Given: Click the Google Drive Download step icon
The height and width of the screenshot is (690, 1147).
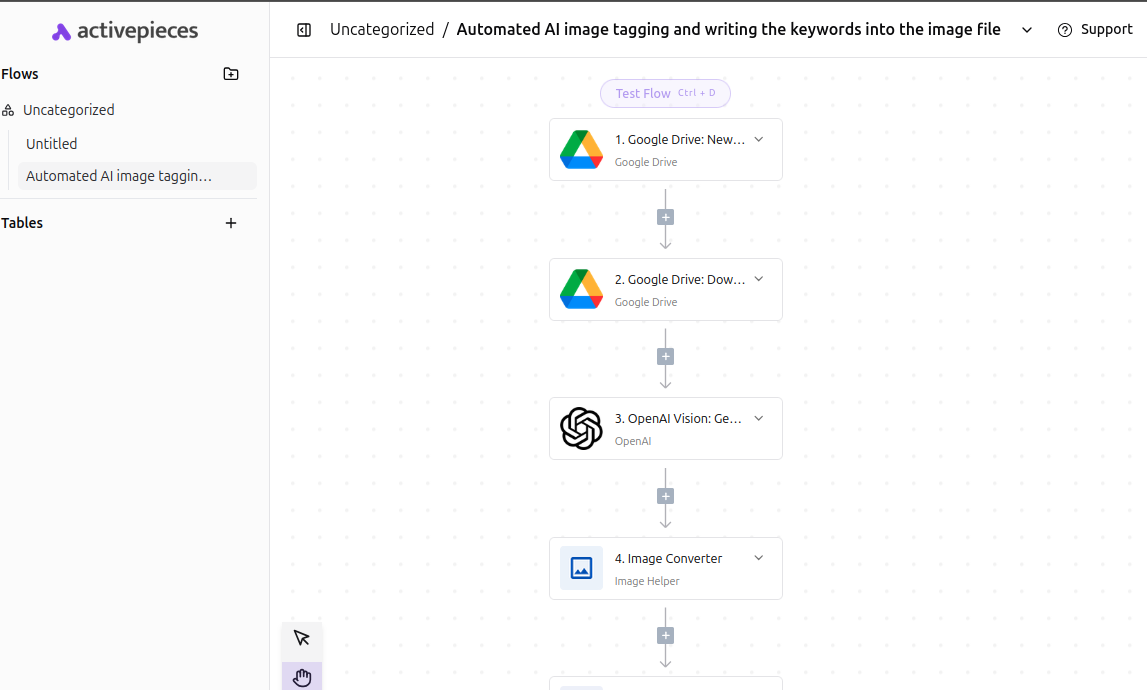Looking at the screenshot, I should (581, 289).
